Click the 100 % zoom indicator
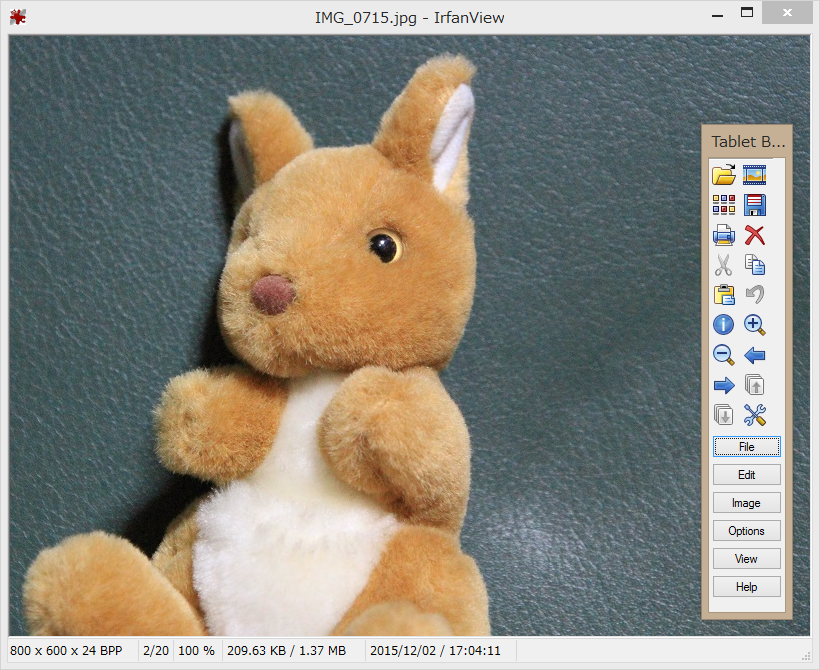The width and height of the screenshot is (820, 670). pyautogui.click(x=197, y=650)
